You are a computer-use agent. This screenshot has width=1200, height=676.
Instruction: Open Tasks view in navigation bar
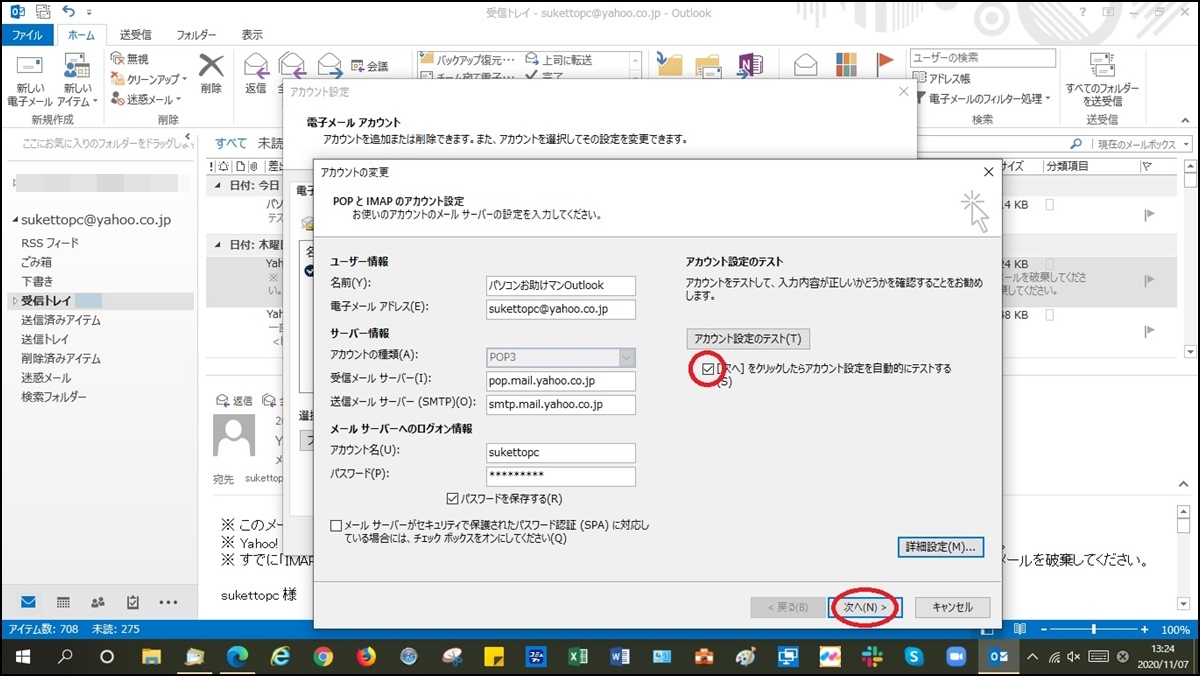(x=133, y=602)
